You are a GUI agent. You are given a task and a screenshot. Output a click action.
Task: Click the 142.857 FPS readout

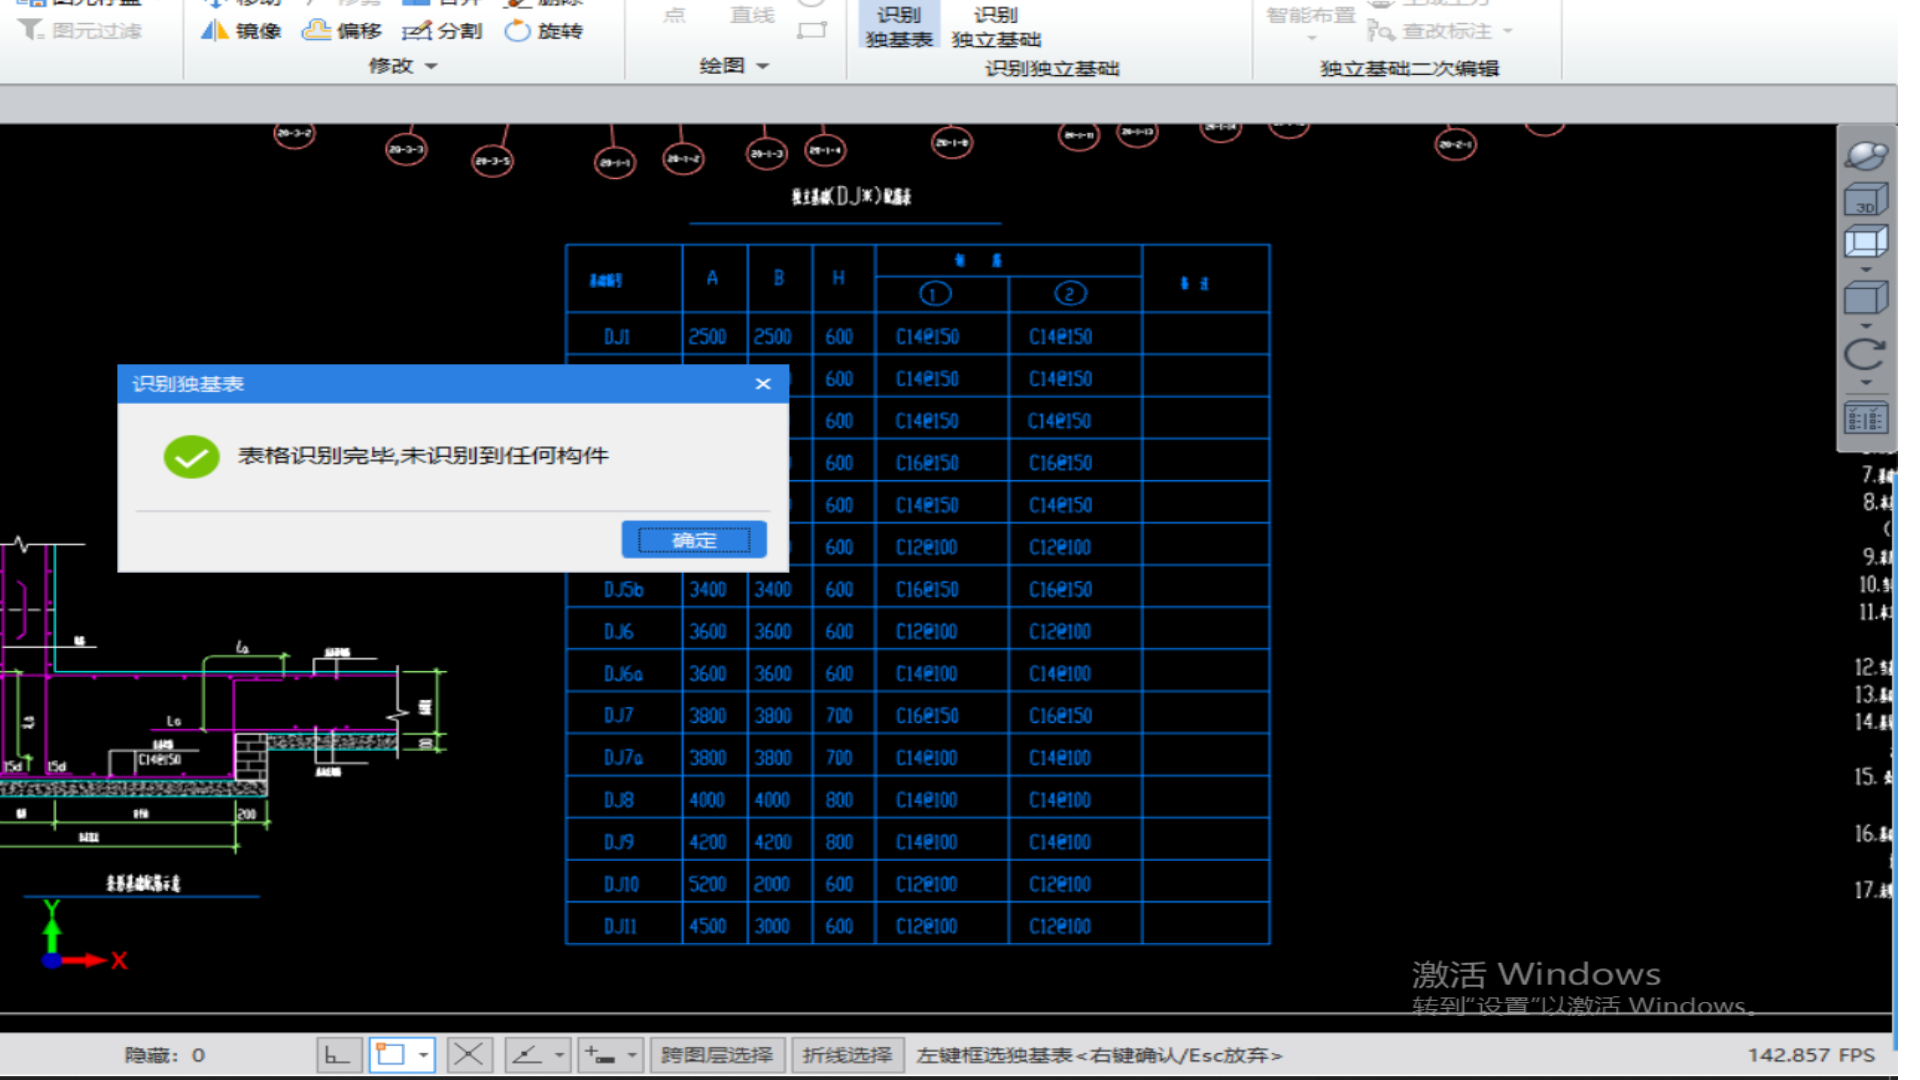point(1811,1055)
